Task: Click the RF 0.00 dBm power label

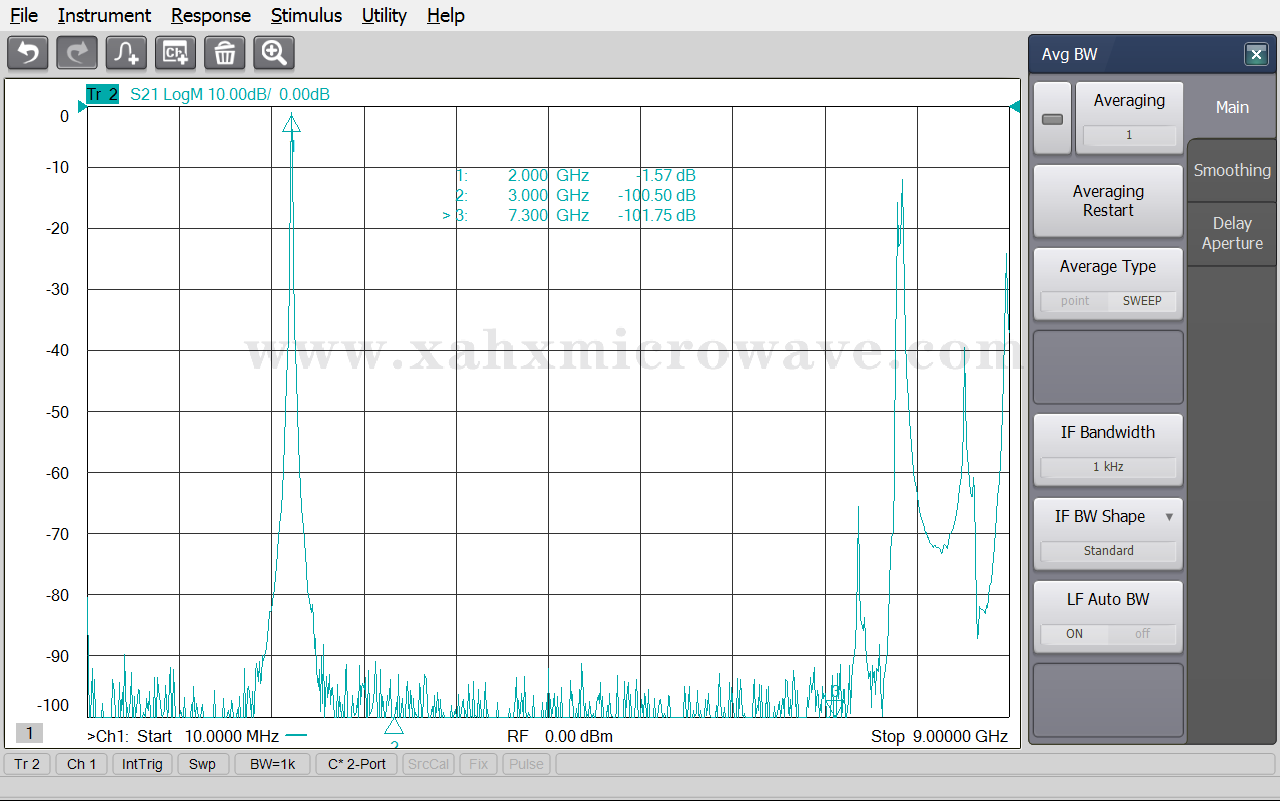Action: click(560, 736)
